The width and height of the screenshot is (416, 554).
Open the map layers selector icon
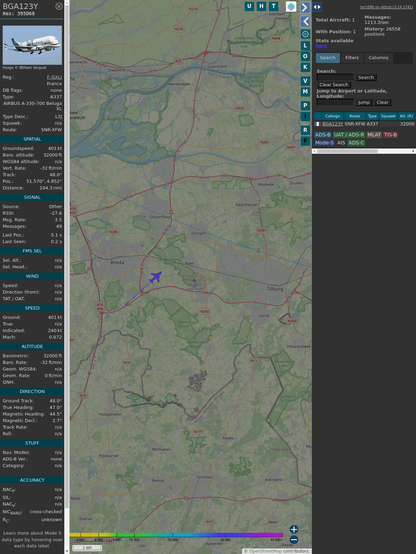[x=291, y=6]
